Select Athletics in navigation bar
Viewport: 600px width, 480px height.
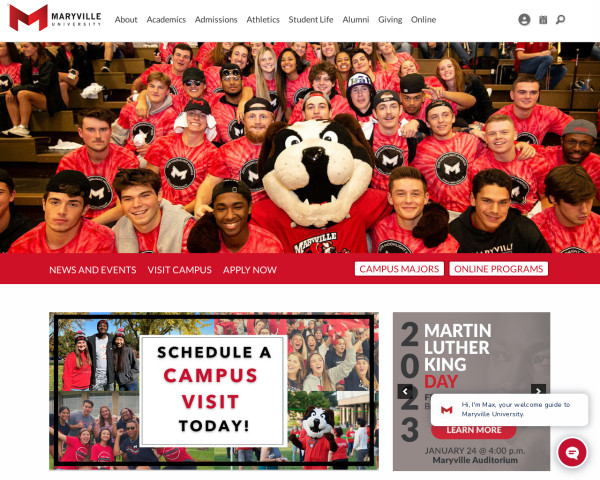point(263,20)
